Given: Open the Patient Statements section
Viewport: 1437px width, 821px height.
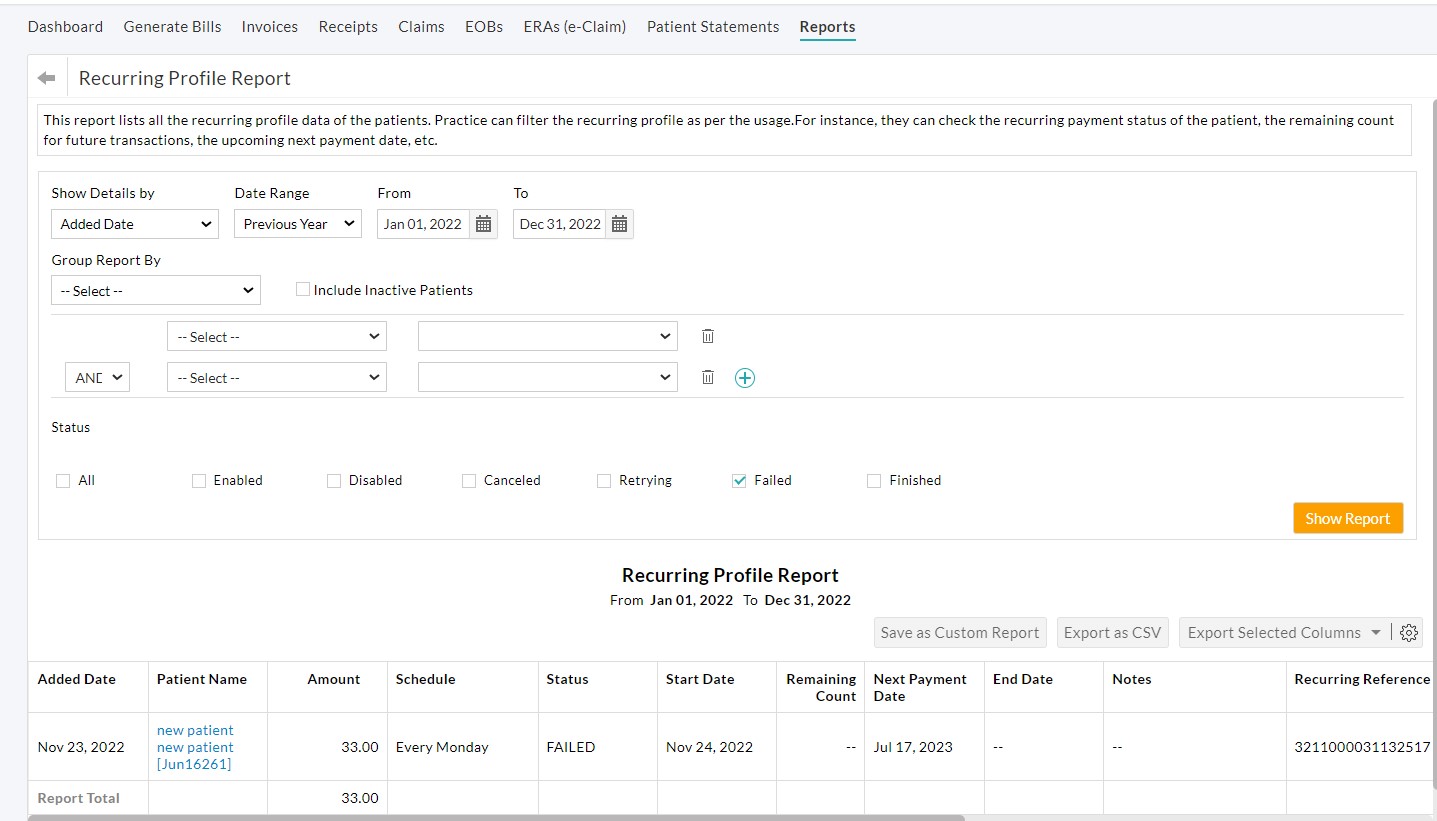Looking at the screenshot, I should pyautogui.click(x=712, y=27).
